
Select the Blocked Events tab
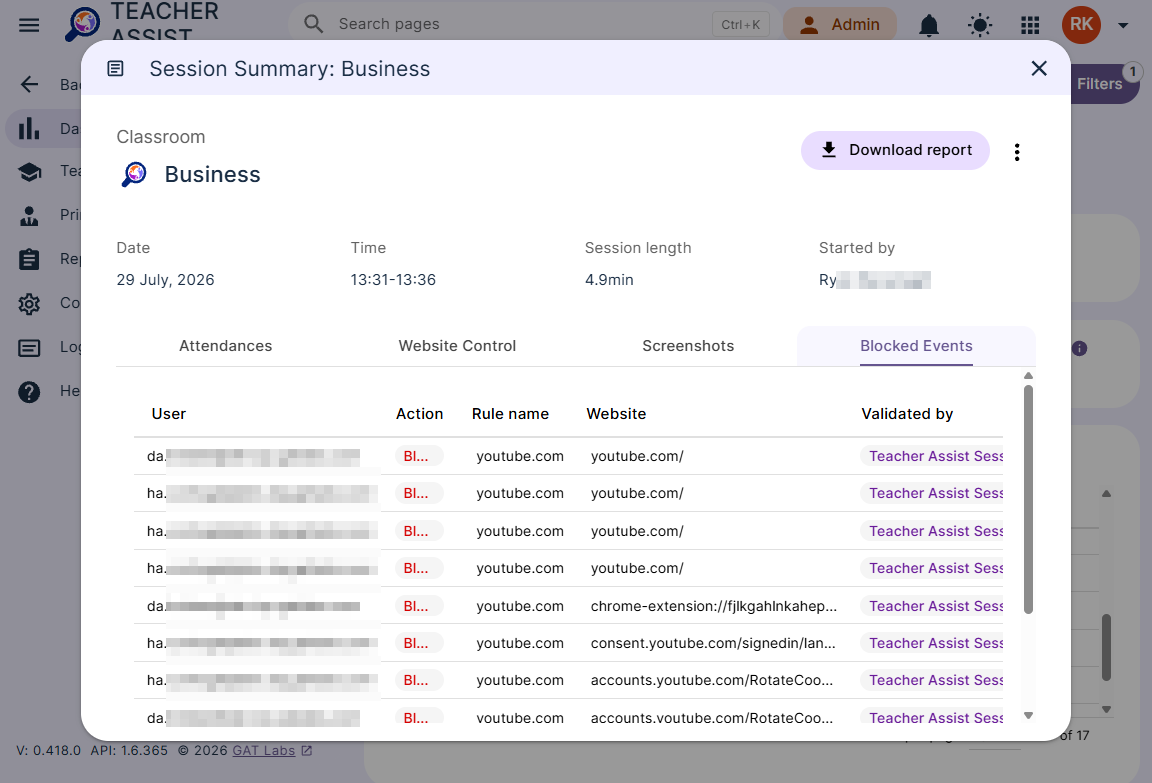coord(916,346)
